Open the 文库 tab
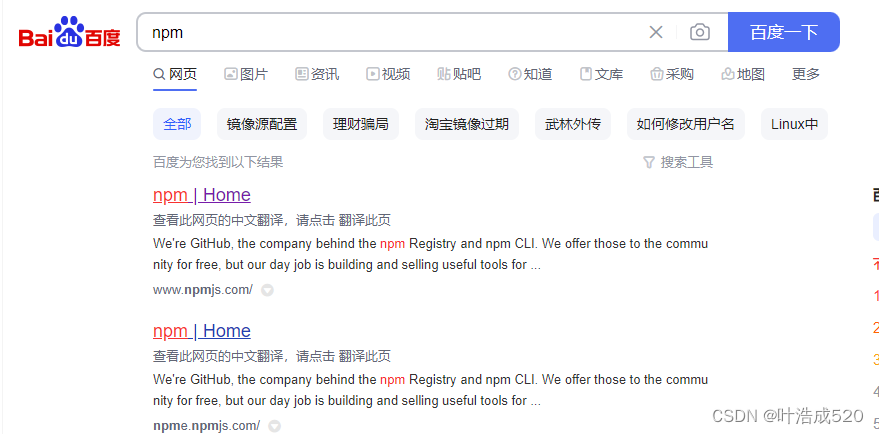The height and width of the screenshot is (434, 879). coord(602,73)
